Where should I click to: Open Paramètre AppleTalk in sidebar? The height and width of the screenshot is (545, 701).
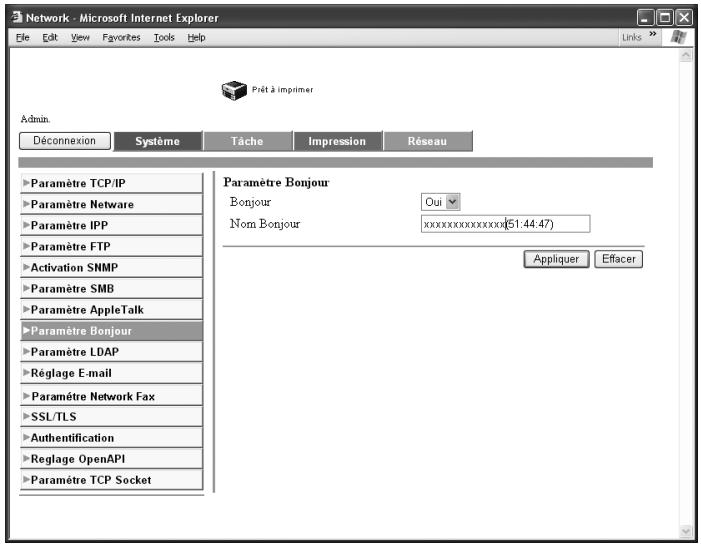[111, 309]
